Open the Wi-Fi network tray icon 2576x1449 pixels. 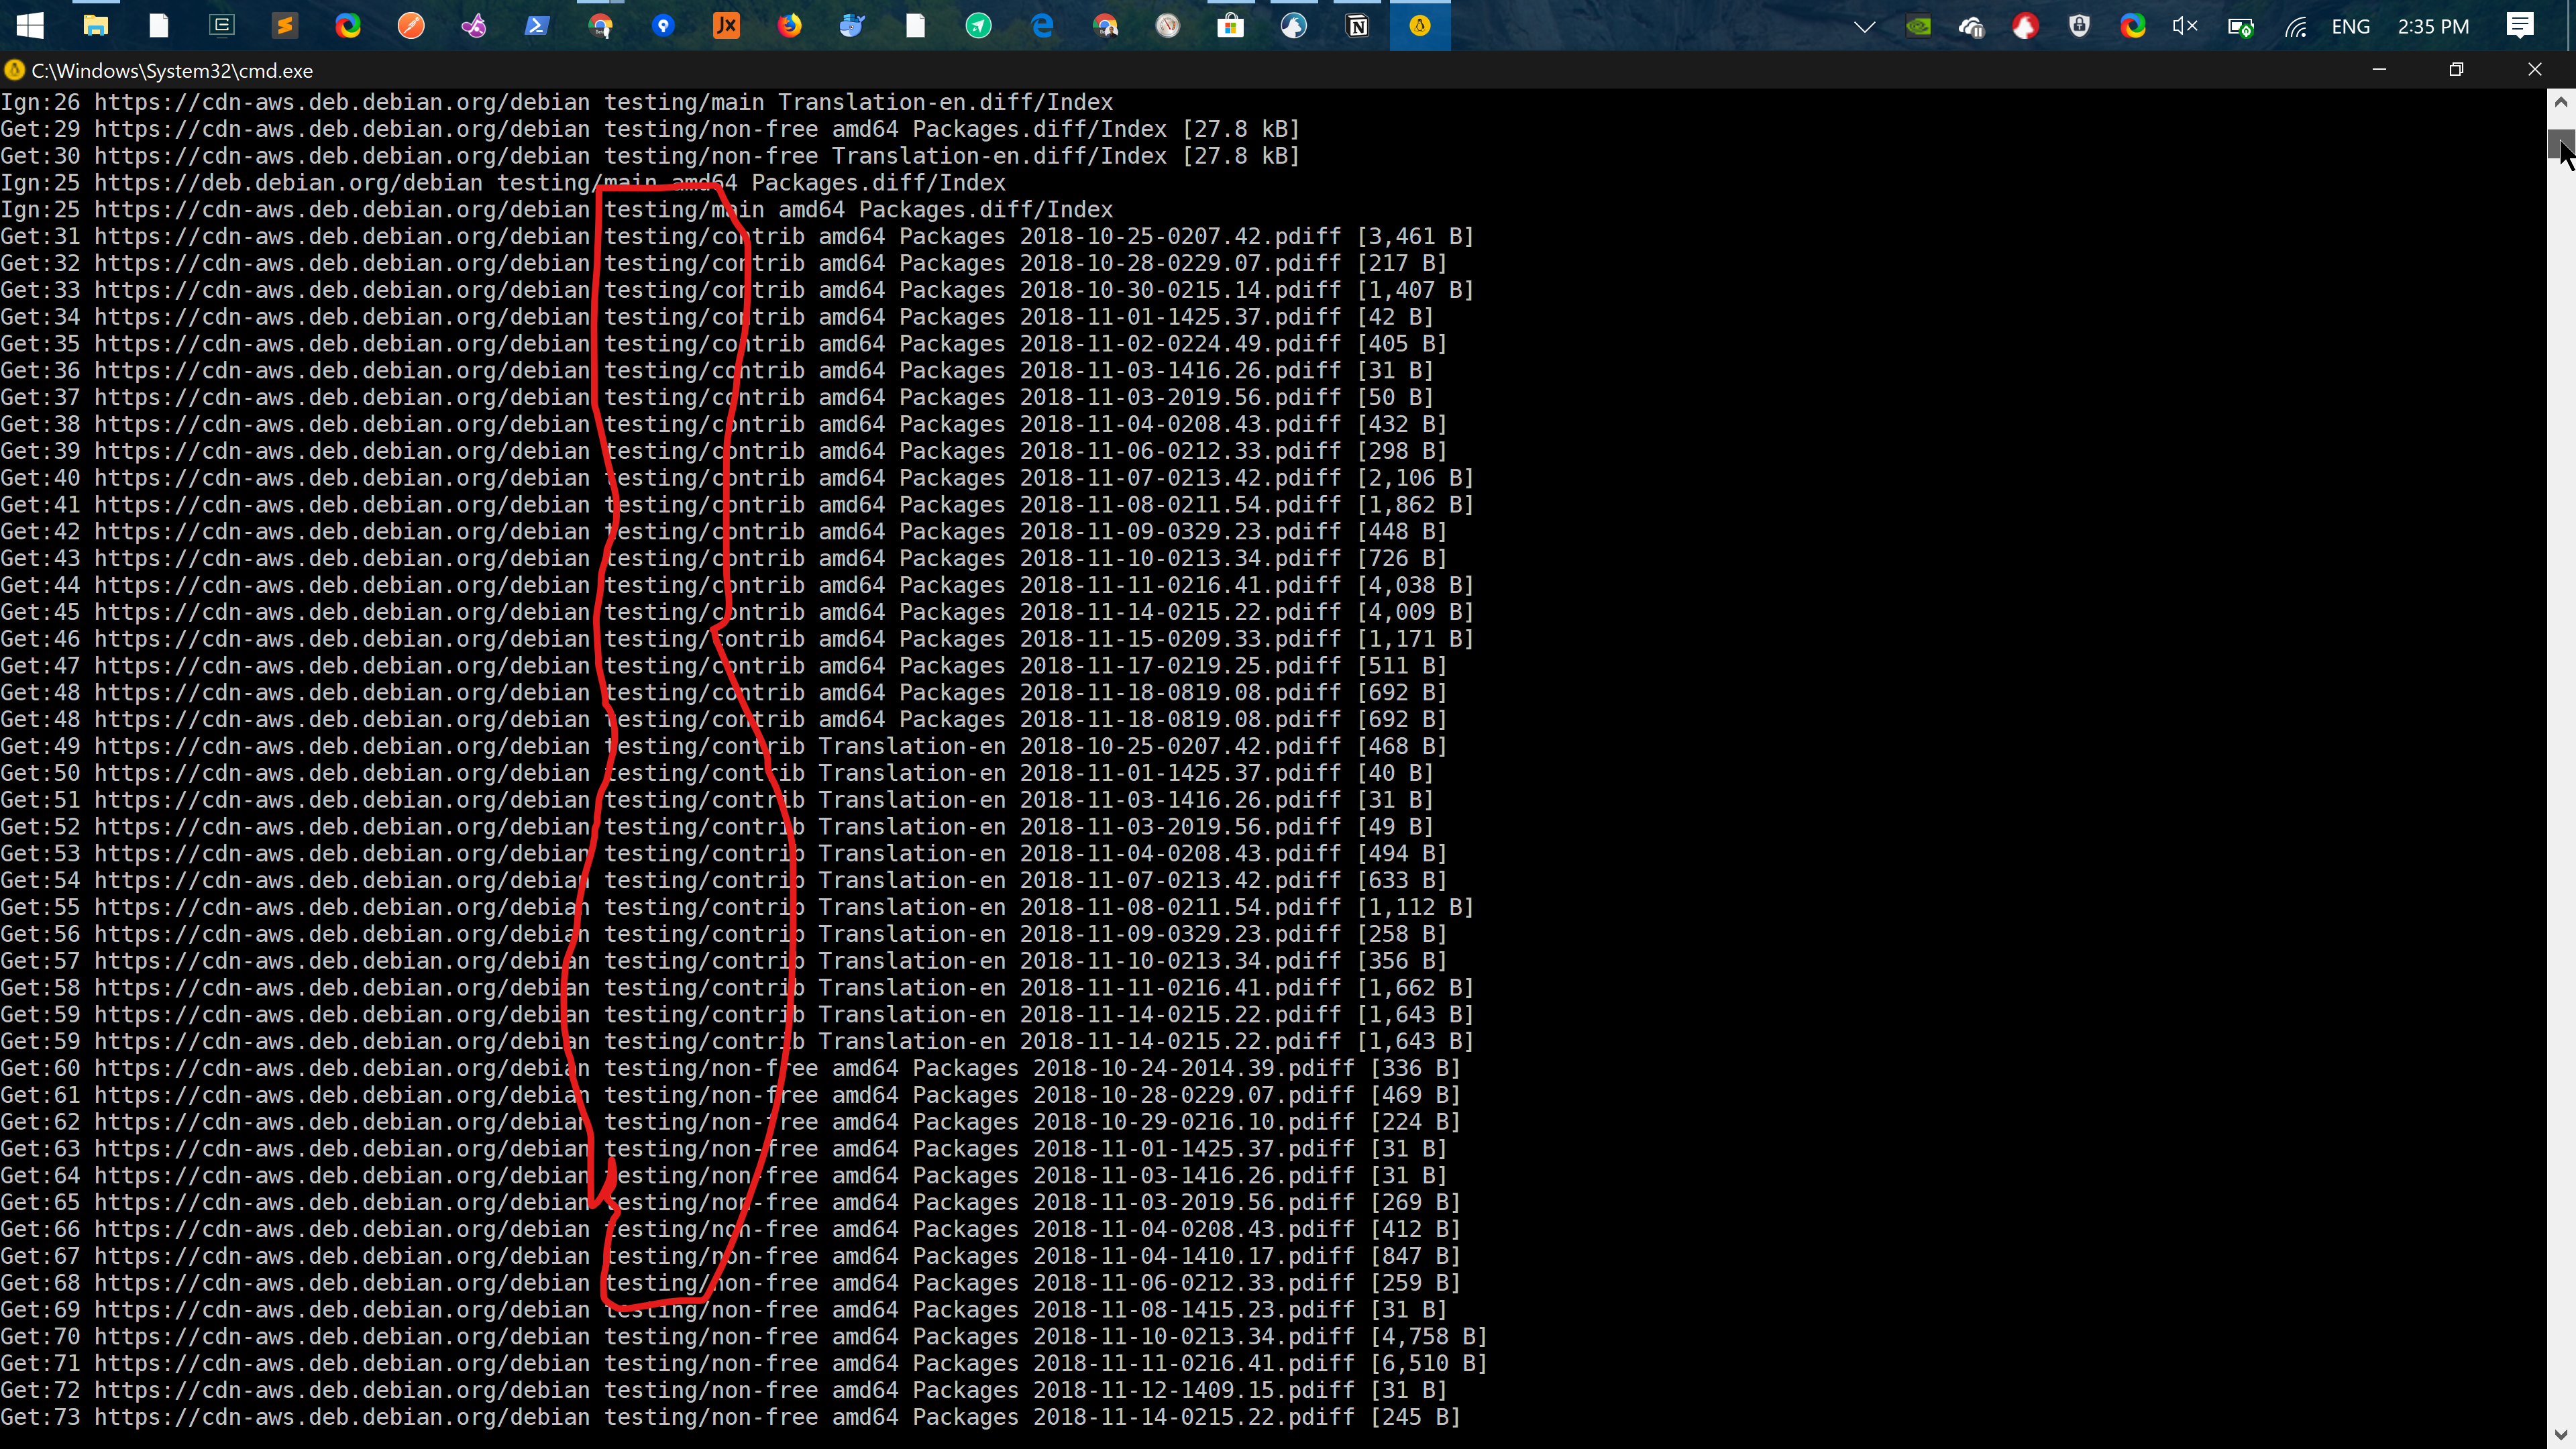coord(2295,26)
